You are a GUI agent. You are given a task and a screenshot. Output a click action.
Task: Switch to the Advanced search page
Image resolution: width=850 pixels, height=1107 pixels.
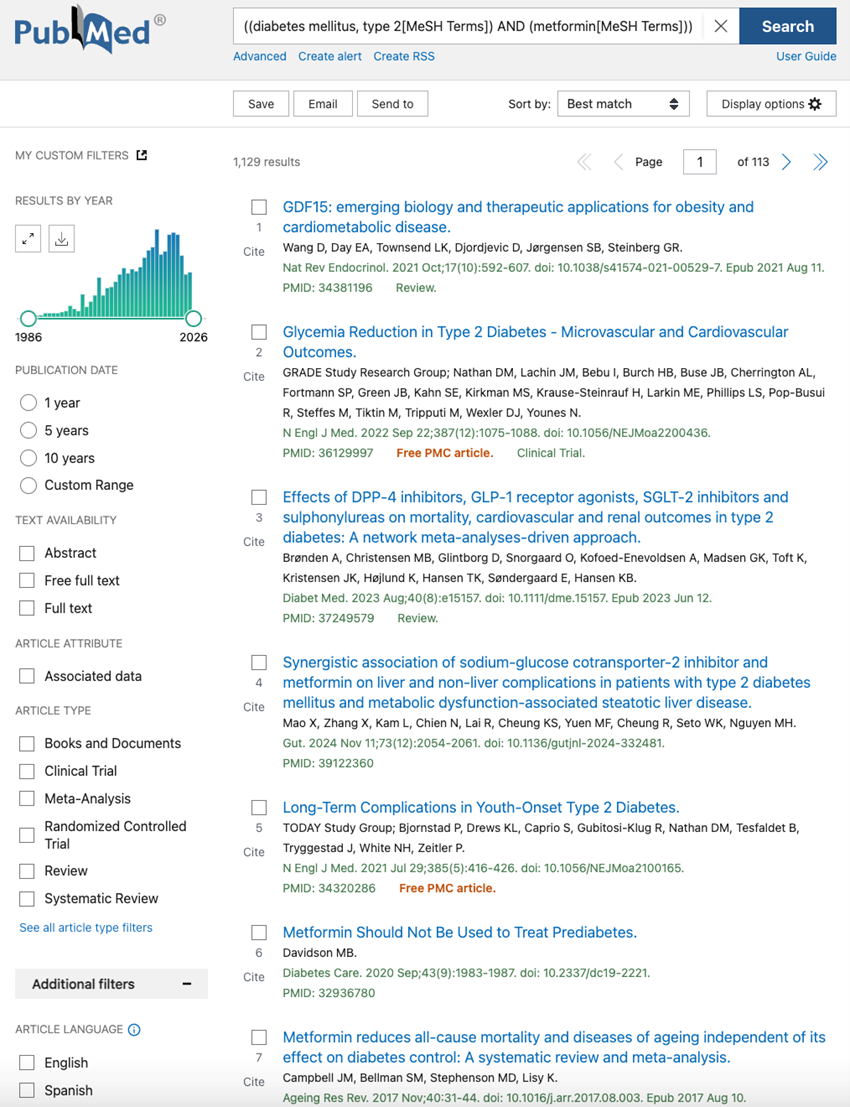pos(259,56)
